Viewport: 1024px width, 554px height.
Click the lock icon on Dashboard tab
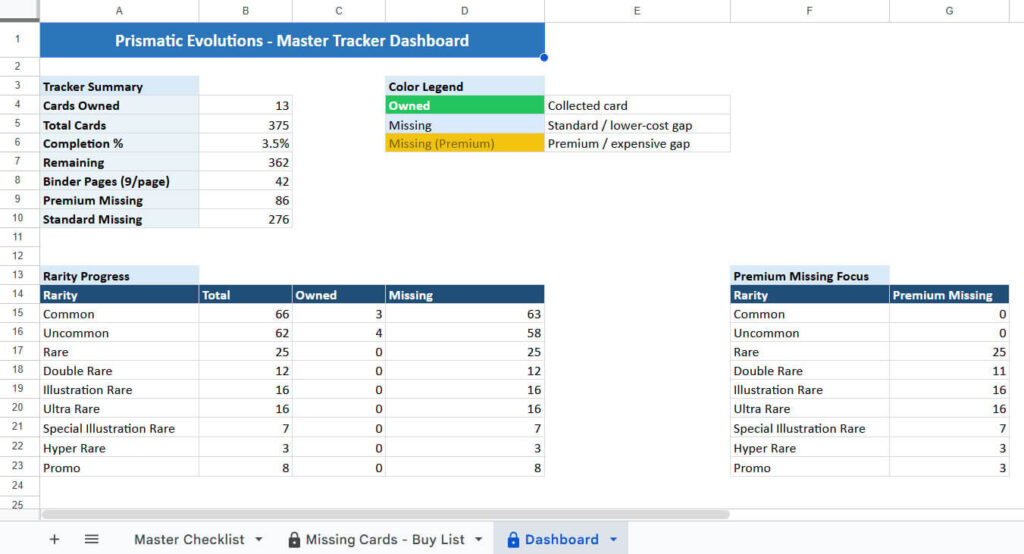point(513,540)
